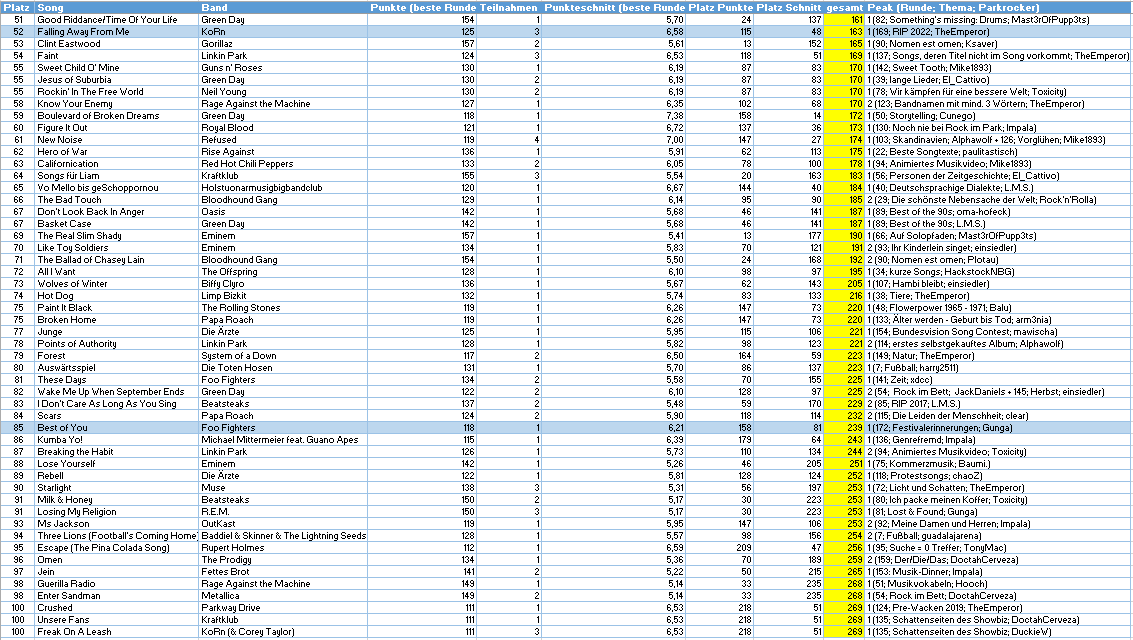Select the band cell 'The Offspring'
Screen dimensions: 1133x640
[283, 272]
